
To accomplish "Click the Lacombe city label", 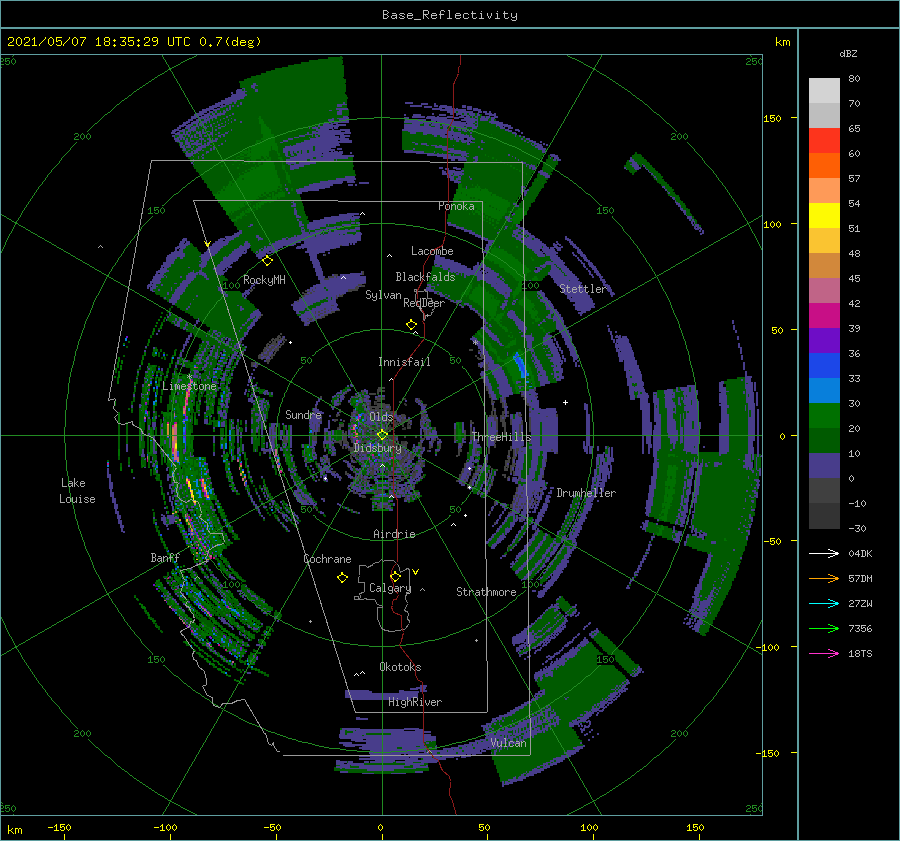I will point(432,251).
